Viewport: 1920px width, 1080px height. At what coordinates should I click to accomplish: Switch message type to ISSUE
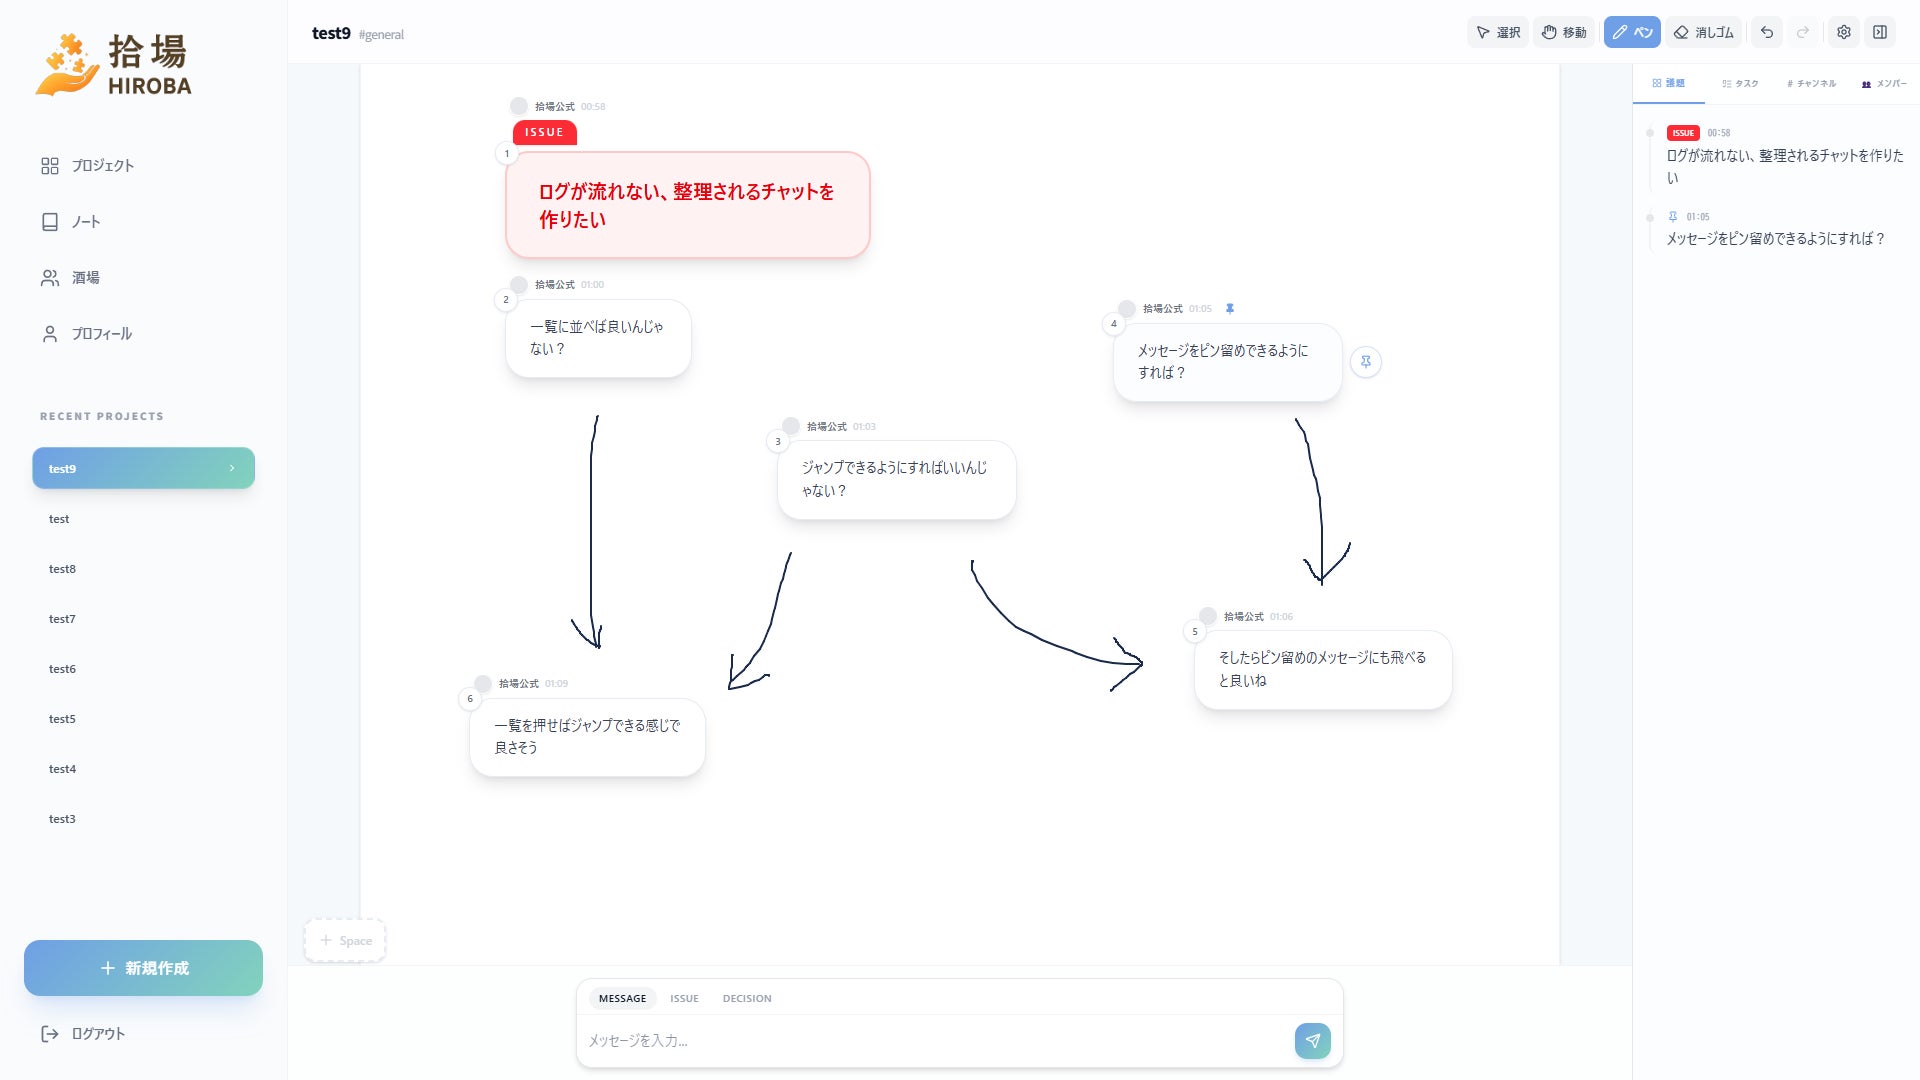pyautogui.click(x=684, y=998)
